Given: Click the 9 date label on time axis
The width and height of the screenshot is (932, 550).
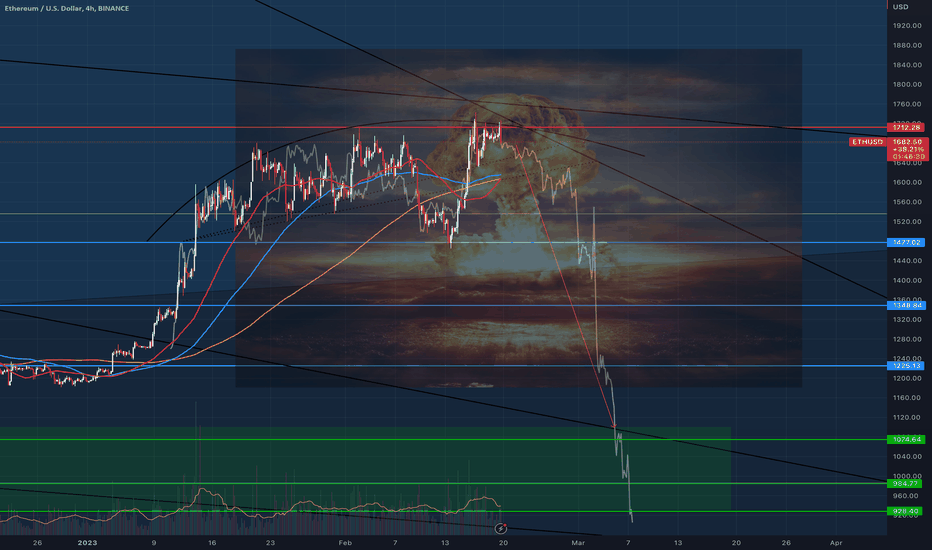Looking at the screenshot, I should point(153,543).
